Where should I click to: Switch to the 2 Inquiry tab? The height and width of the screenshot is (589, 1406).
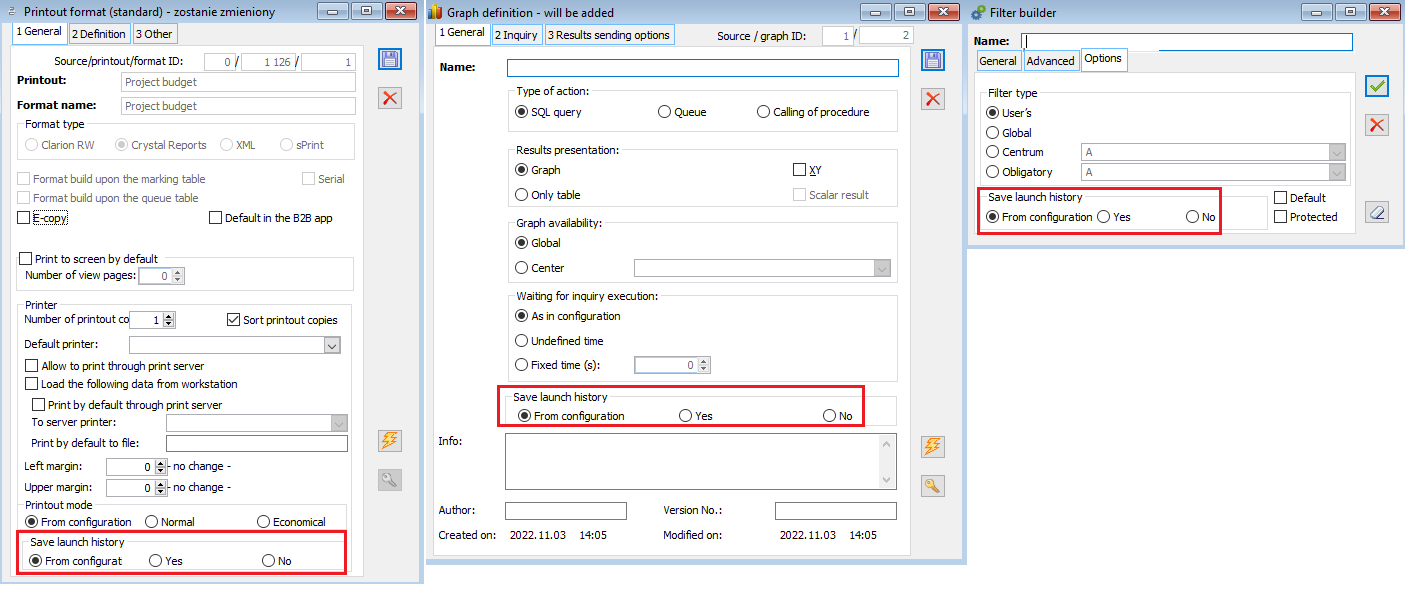[x=516, y=33]
